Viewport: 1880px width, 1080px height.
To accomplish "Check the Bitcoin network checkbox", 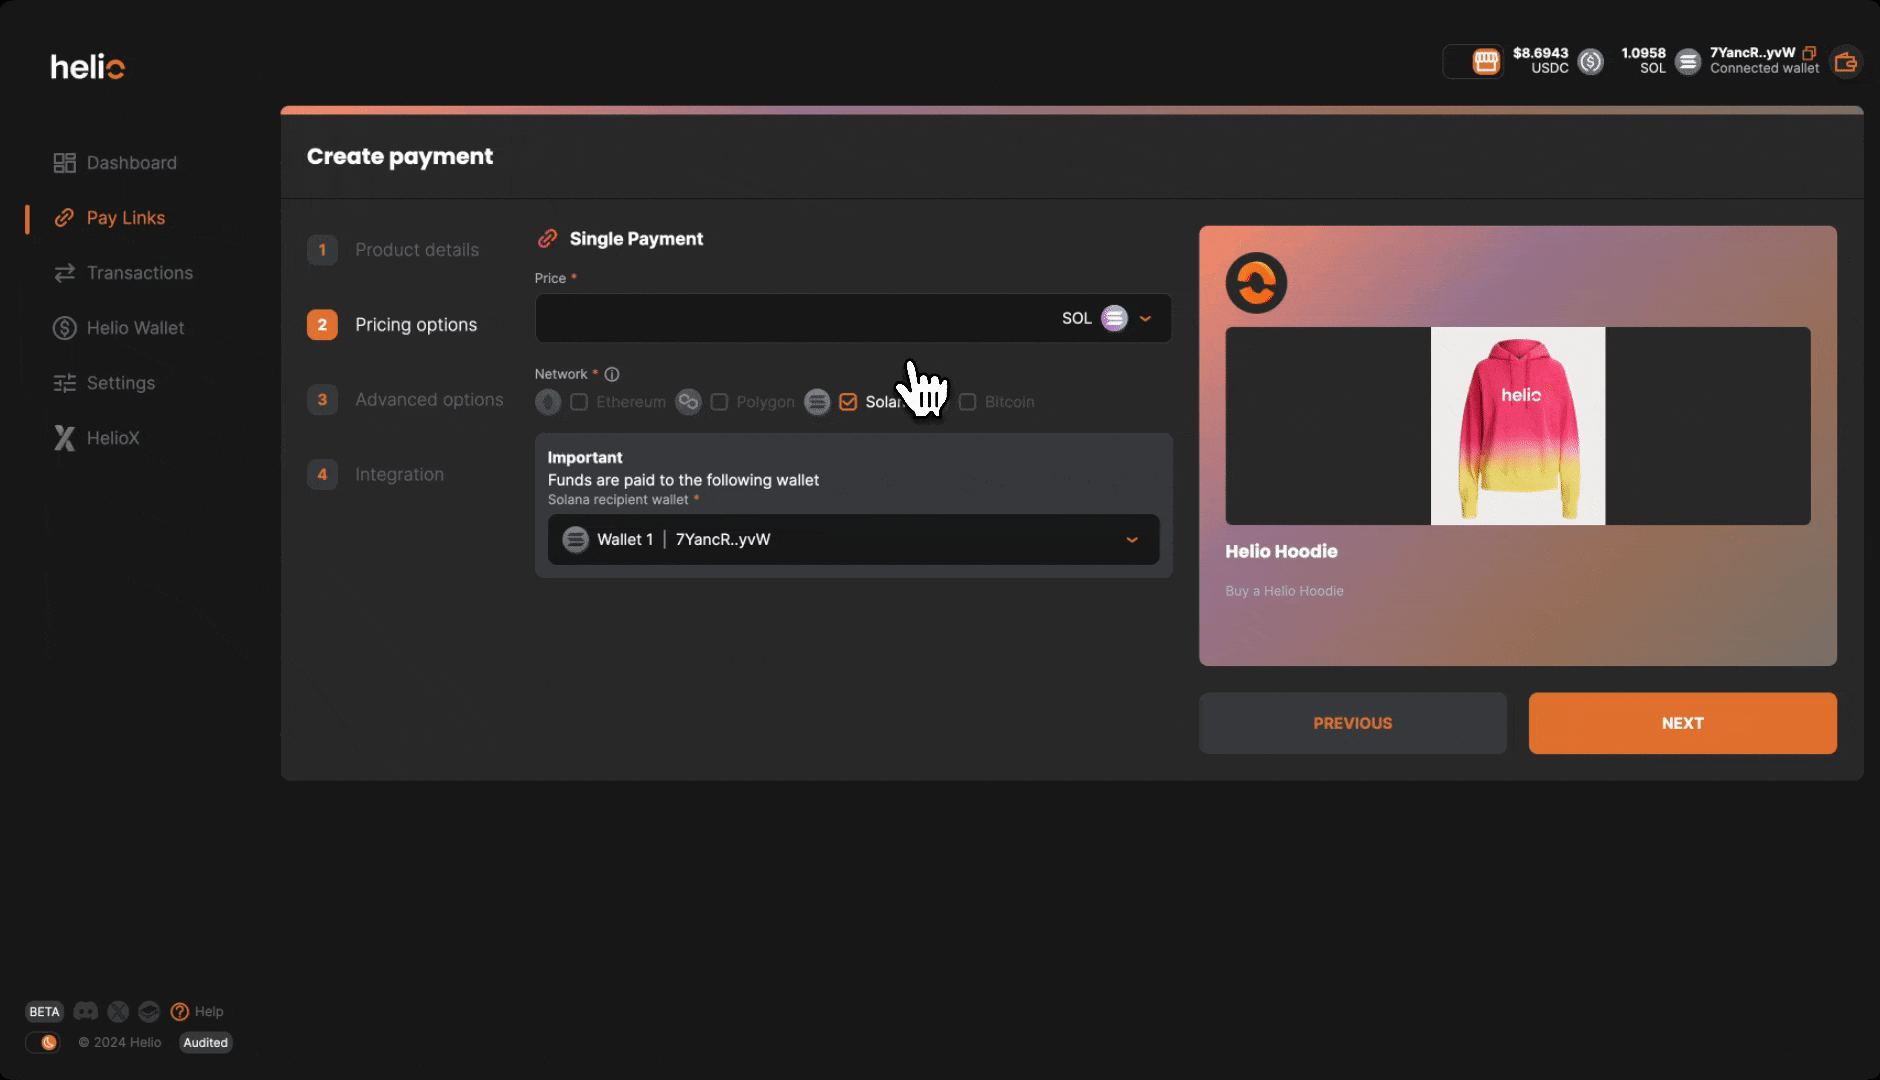I will pos(967,402).
